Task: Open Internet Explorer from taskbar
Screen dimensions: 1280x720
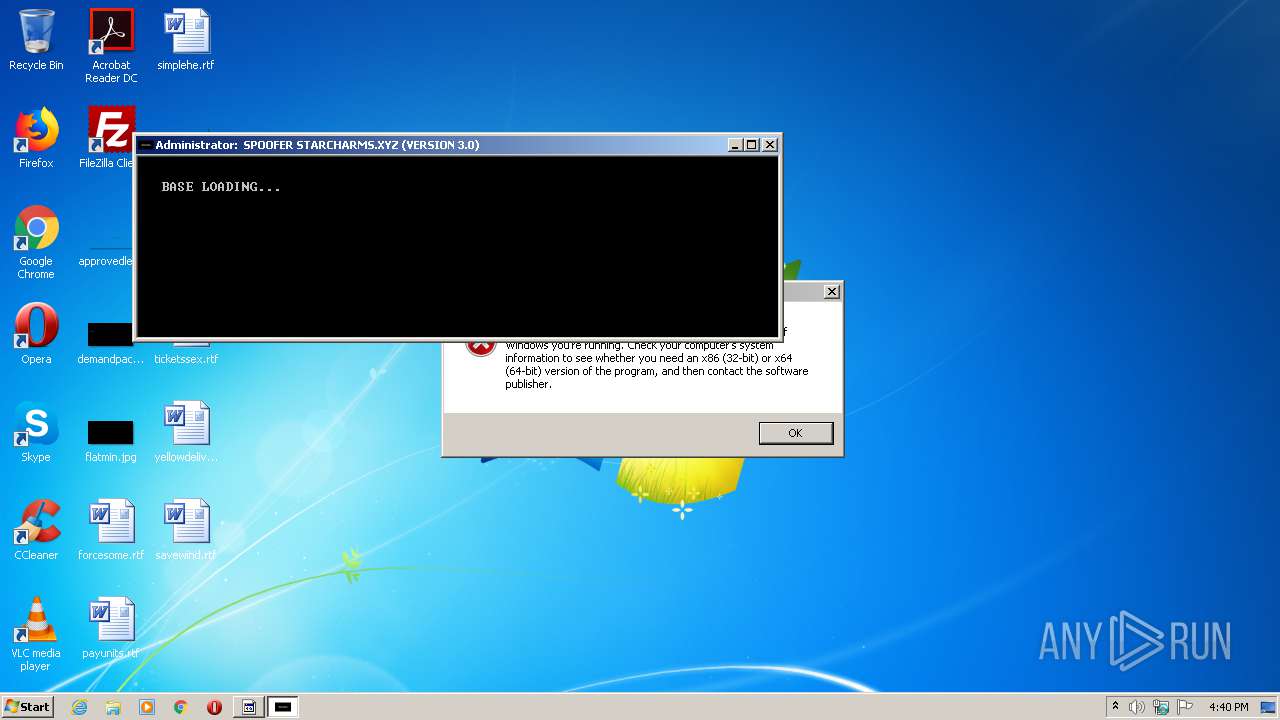Action: pyautogui.click(x=79, y=707)
